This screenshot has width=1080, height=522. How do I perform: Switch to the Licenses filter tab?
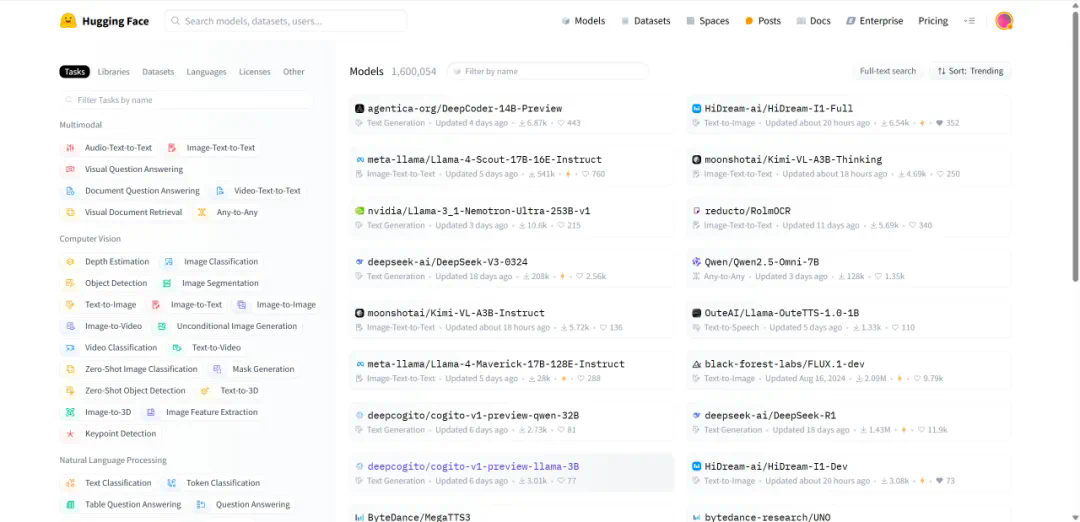pos(254,72)
